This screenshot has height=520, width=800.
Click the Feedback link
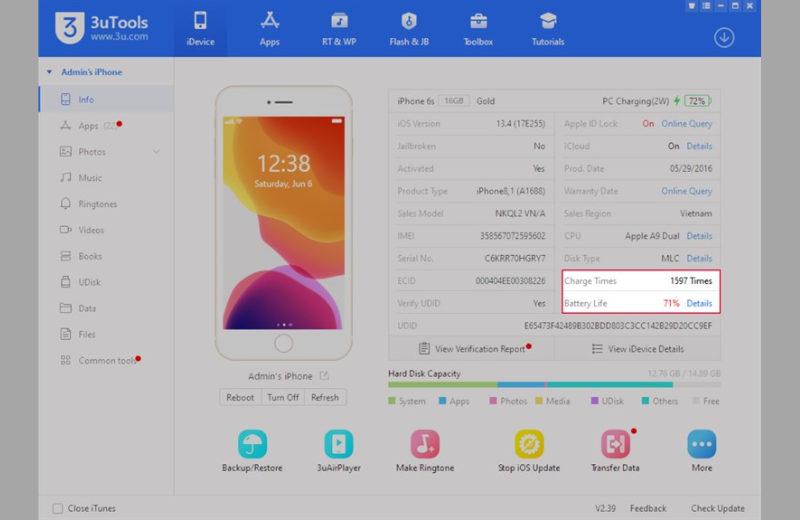[x=648, y=508]
